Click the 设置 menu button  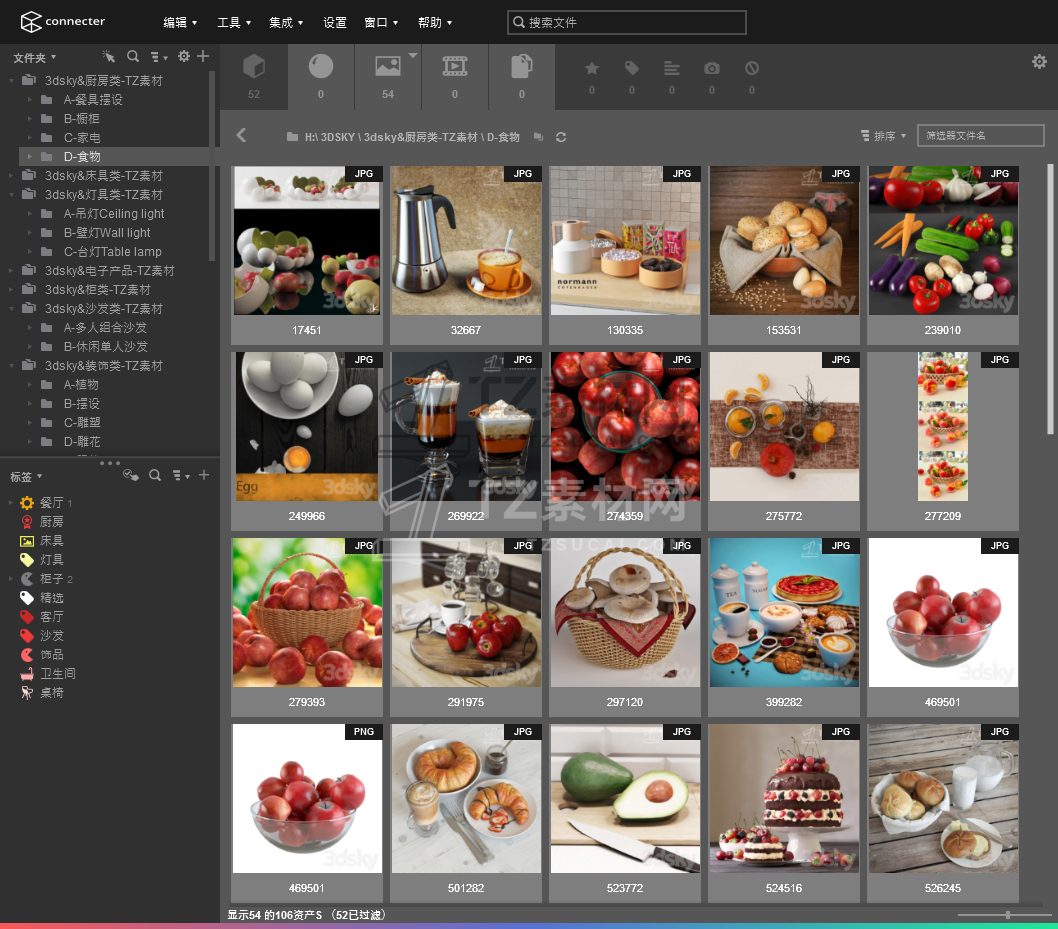point(335,22)
